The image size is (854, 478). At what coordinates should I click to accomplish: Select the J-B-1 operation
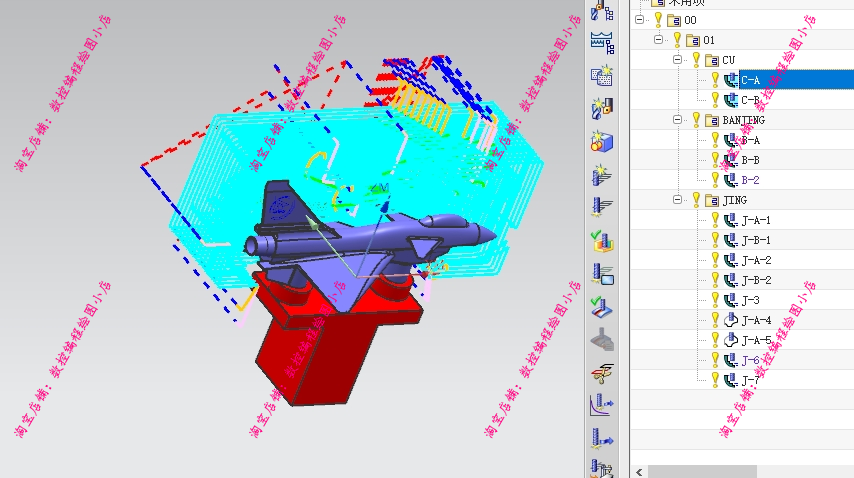(756, 240)
